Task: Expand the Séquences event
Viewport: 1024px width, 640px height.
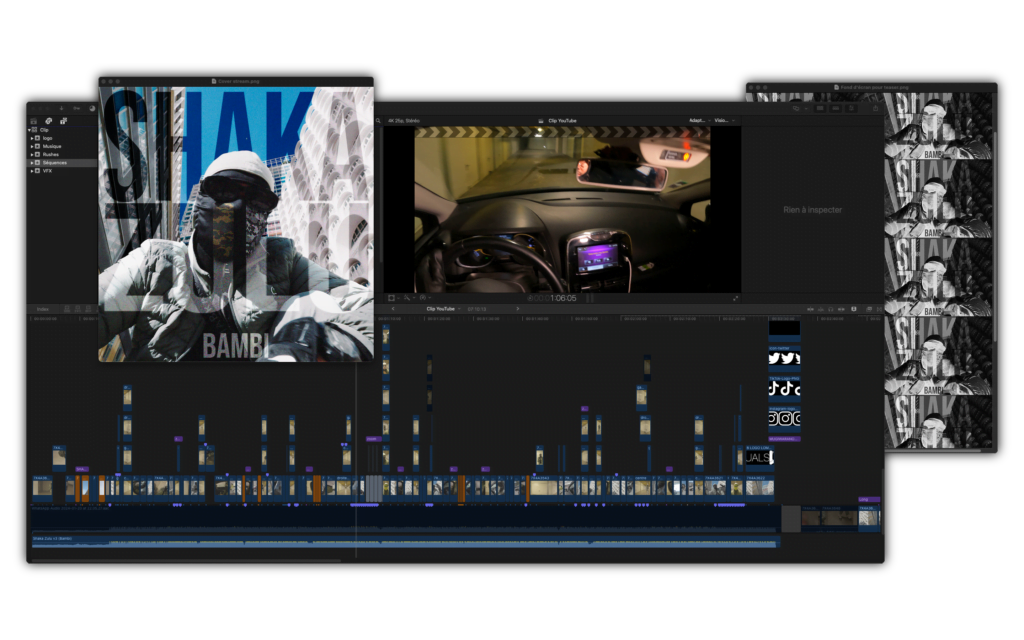Action: tap(32, 163)
